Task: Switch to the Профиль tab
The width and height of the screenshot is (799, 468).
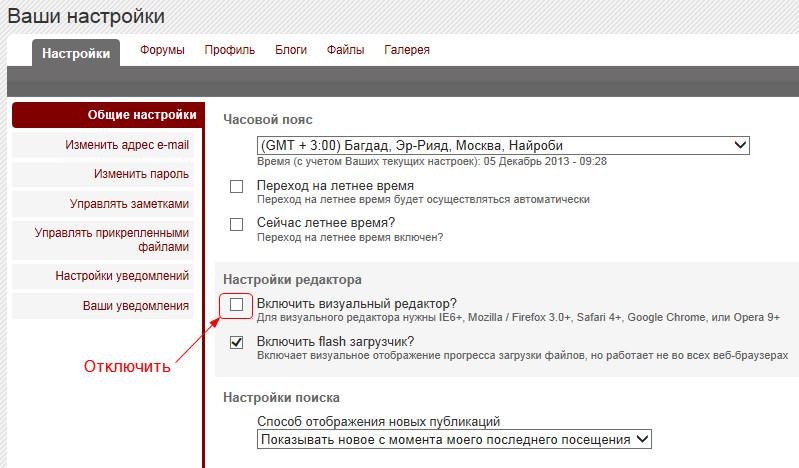Action: (229, 50)
